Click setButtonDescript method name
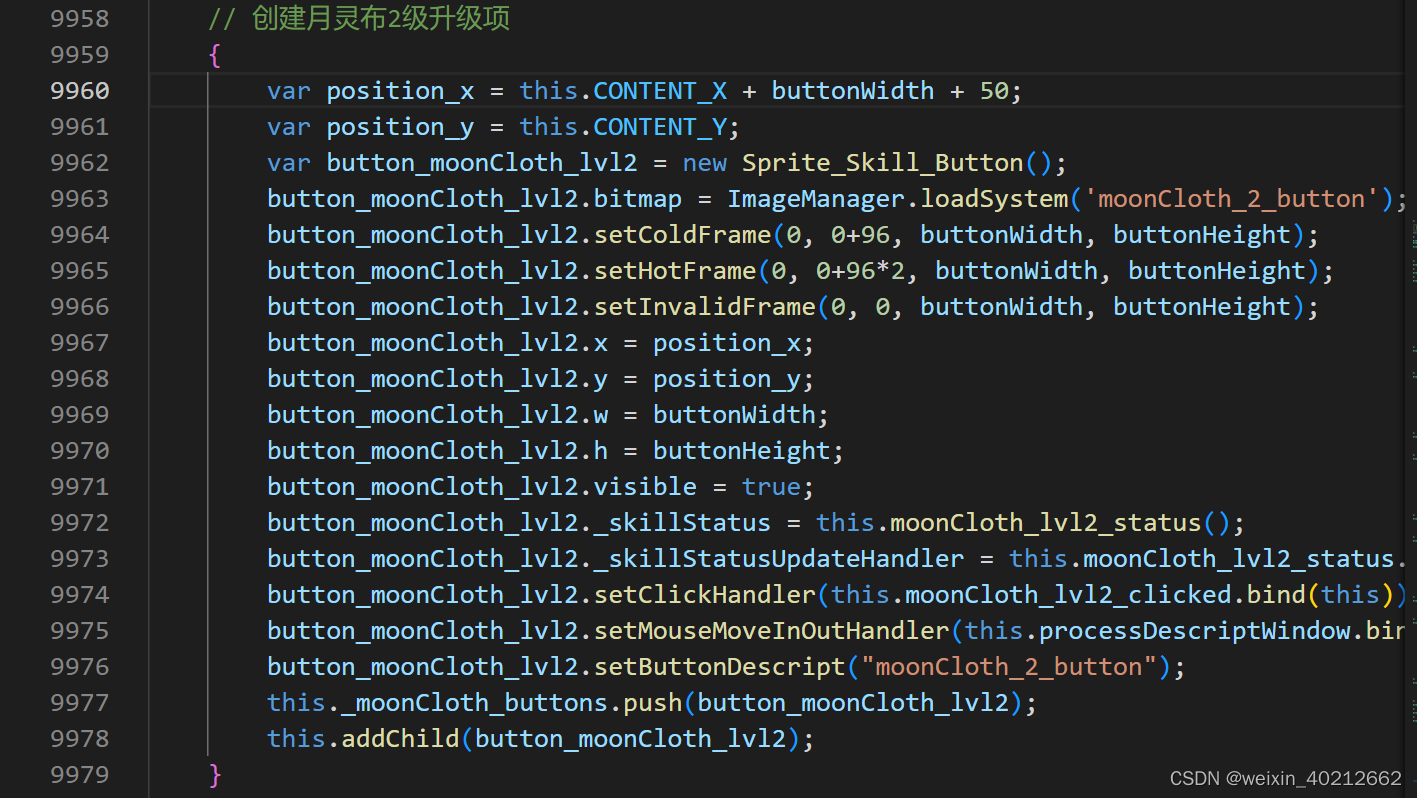The image size is (1417, 798). point(720,667)
